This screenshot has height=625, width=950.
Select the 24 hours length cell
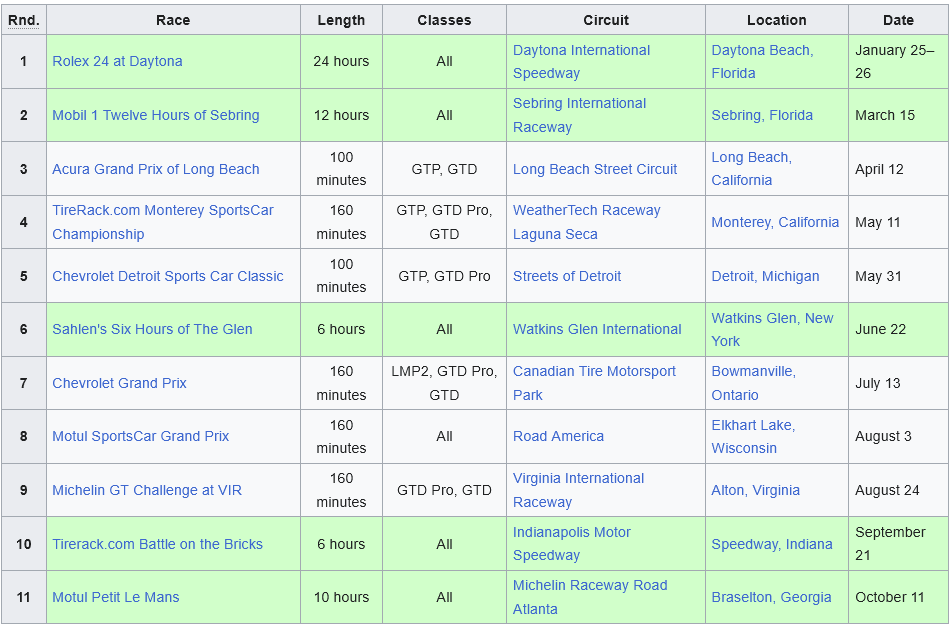pos(341,62)
